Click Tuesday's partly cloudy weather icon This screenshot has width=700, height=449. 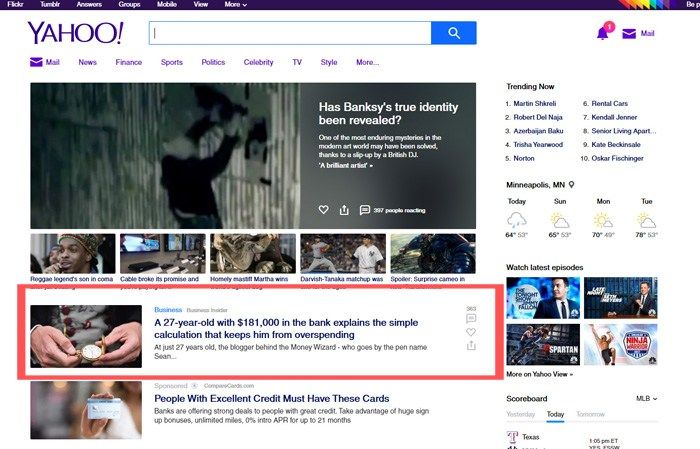pos(646,220)
